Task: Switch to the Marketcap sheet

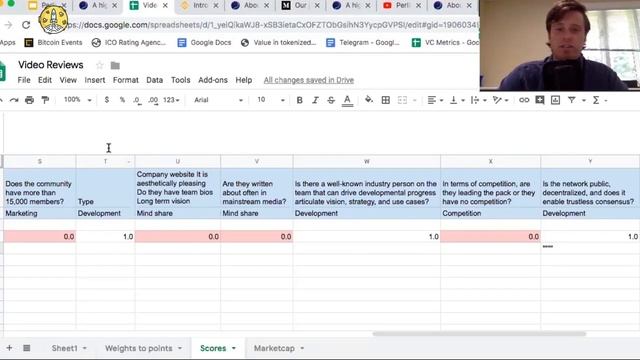Action: pyautogui.click(x=274, y=348)
